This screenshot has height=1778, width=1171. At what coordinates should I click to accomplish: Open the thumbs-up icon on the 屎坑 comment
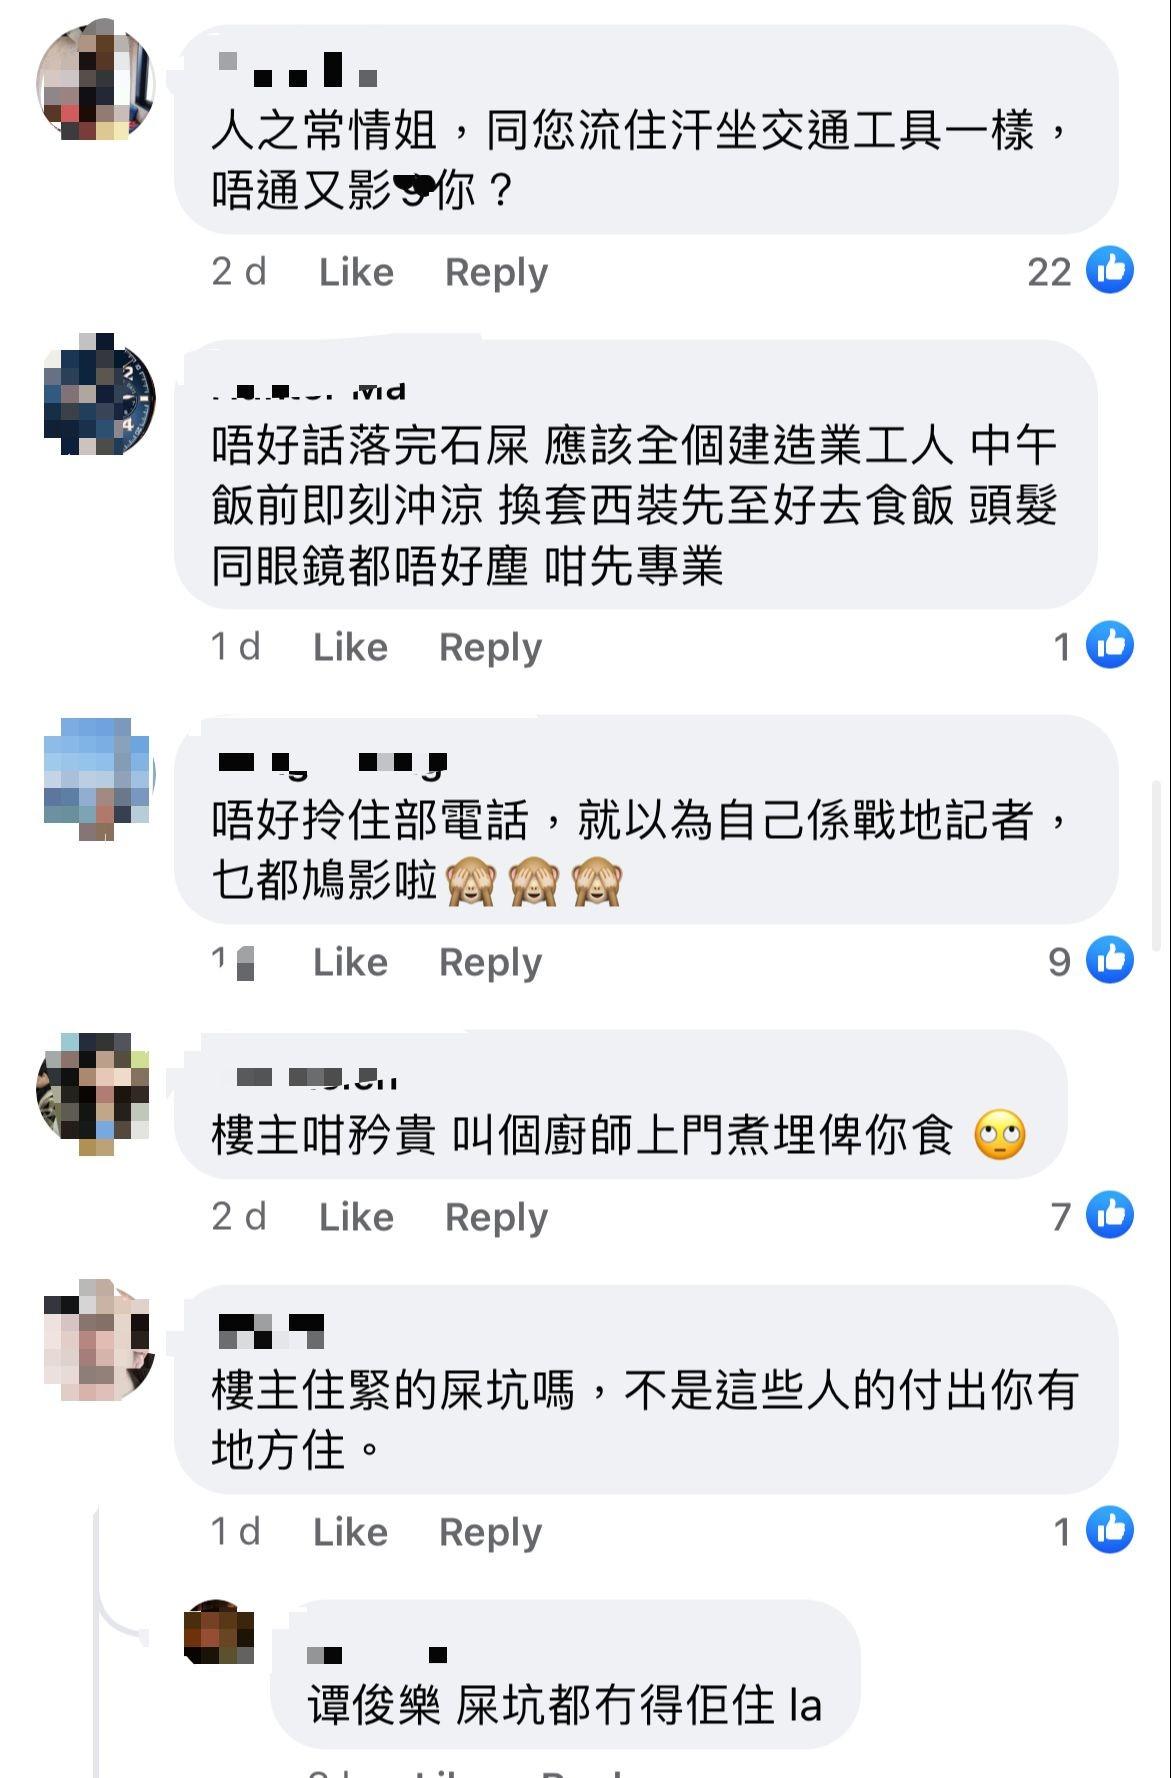pos(1110,1530)
